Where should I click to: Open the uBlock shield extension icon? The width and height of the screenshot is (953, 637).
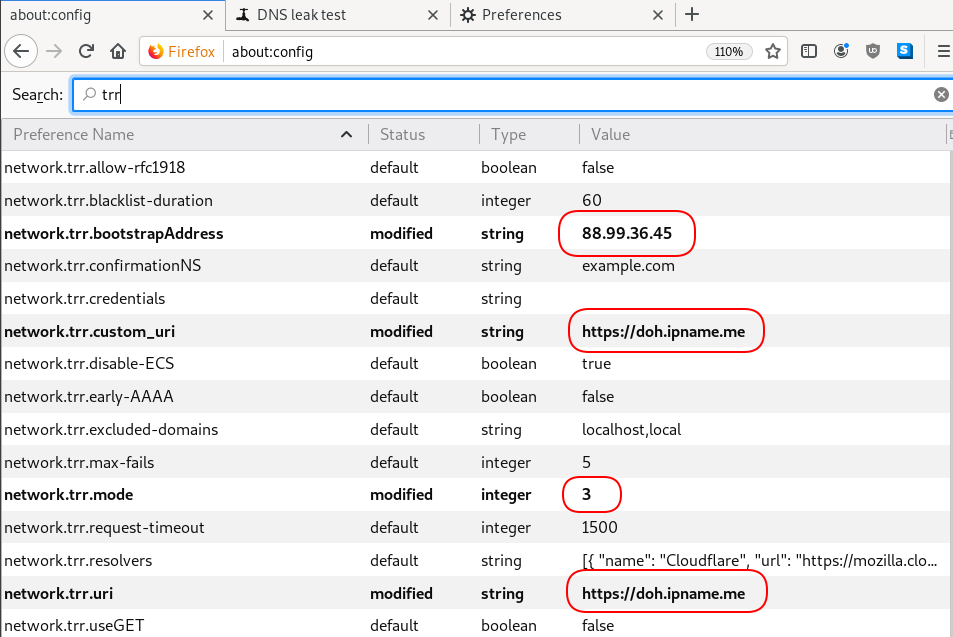[x=873, y=51]
